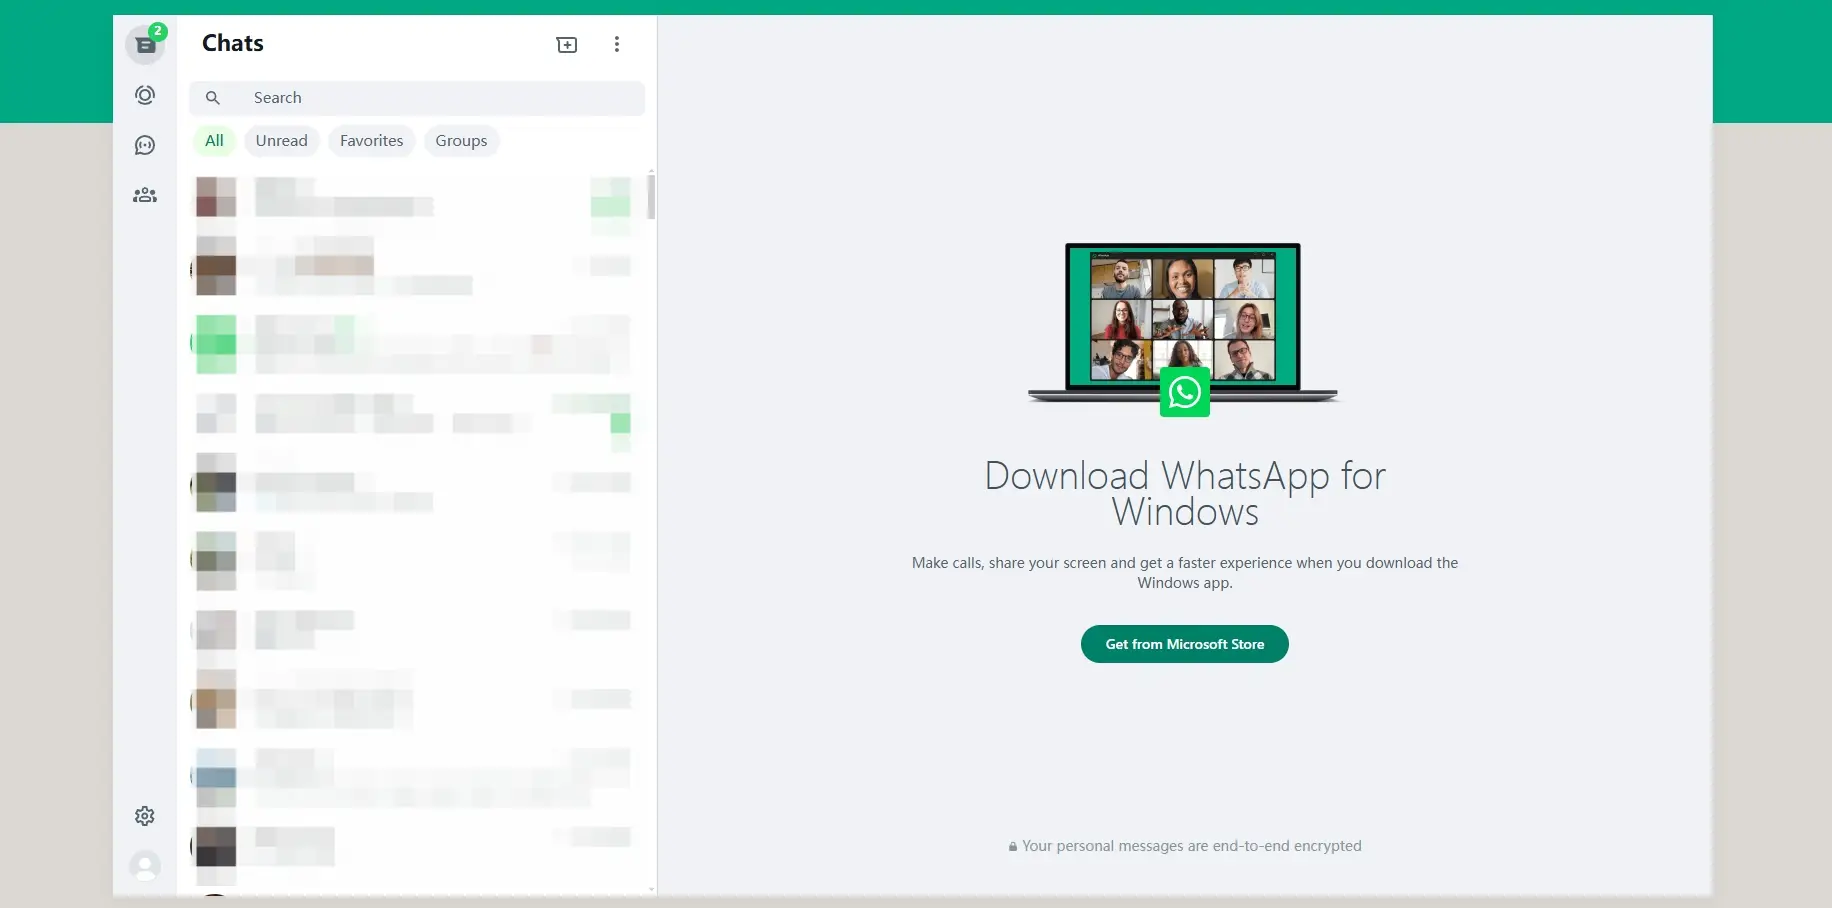1832x908 pixels.
Task: Open the Chats icon in sidebar
Action: click(145, 45)
